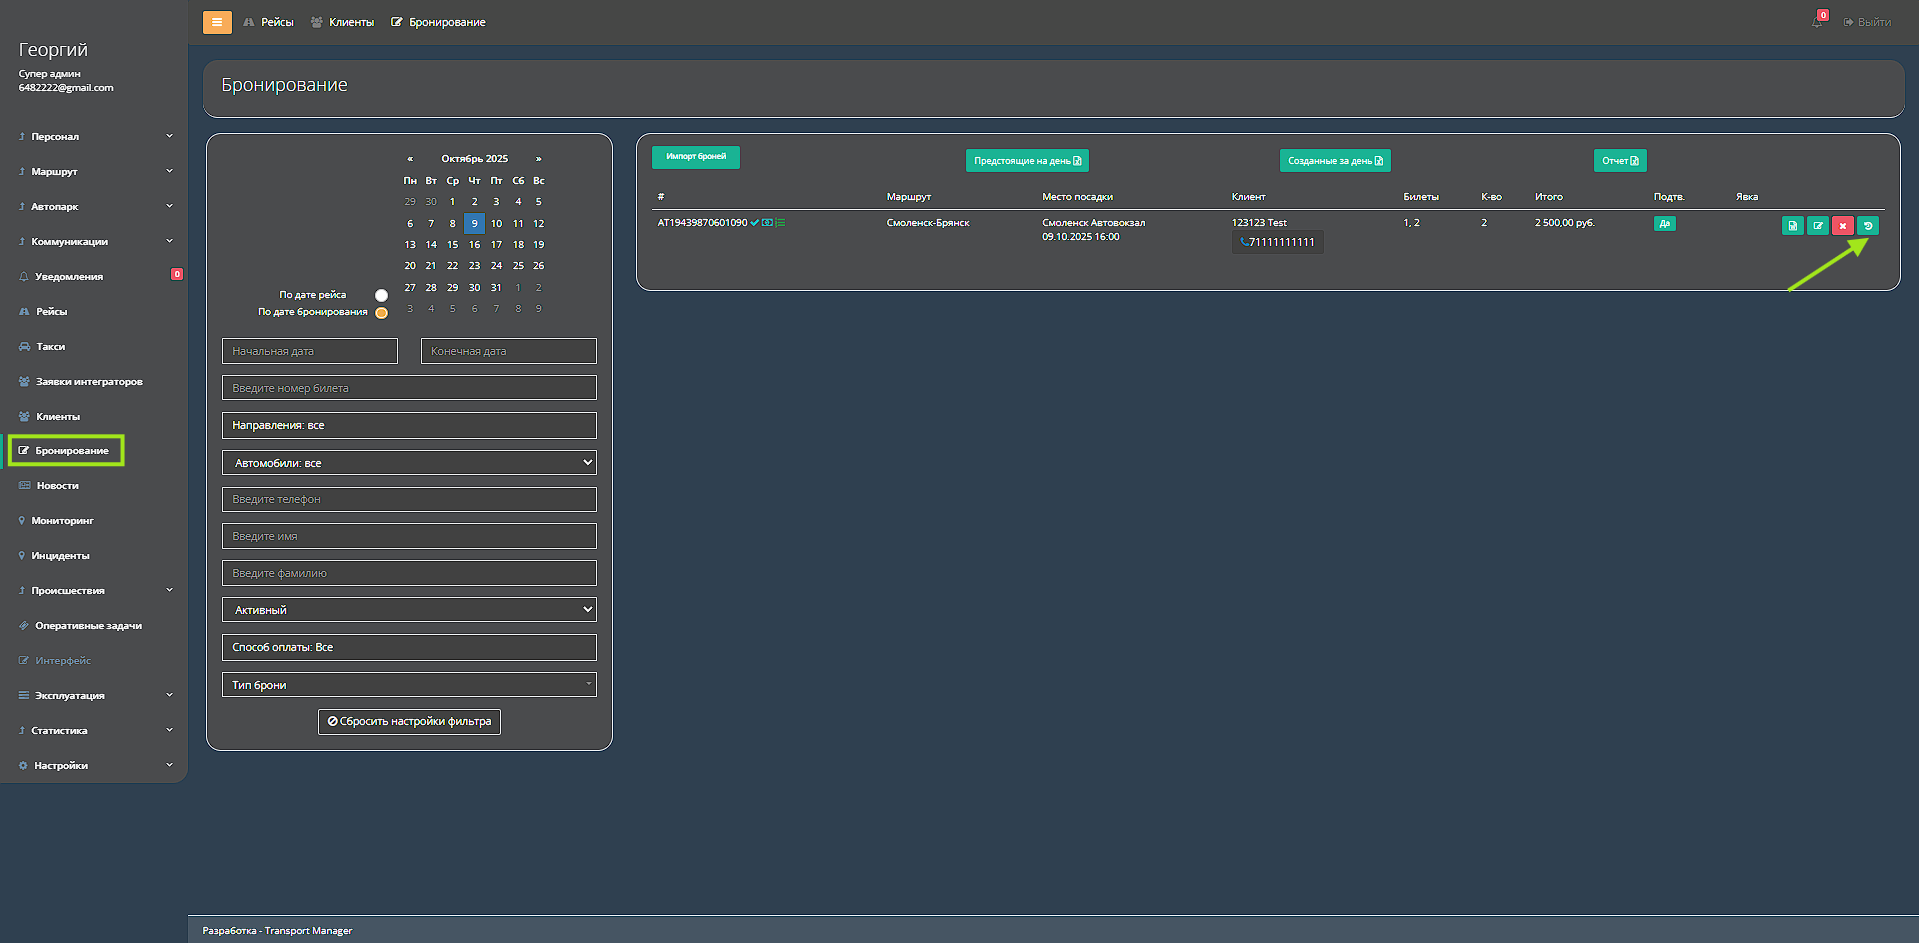Select 'По дате рейса' radio button
Image resolution: width=1919 pixels, height=943 pixels.
coord(381,295)
